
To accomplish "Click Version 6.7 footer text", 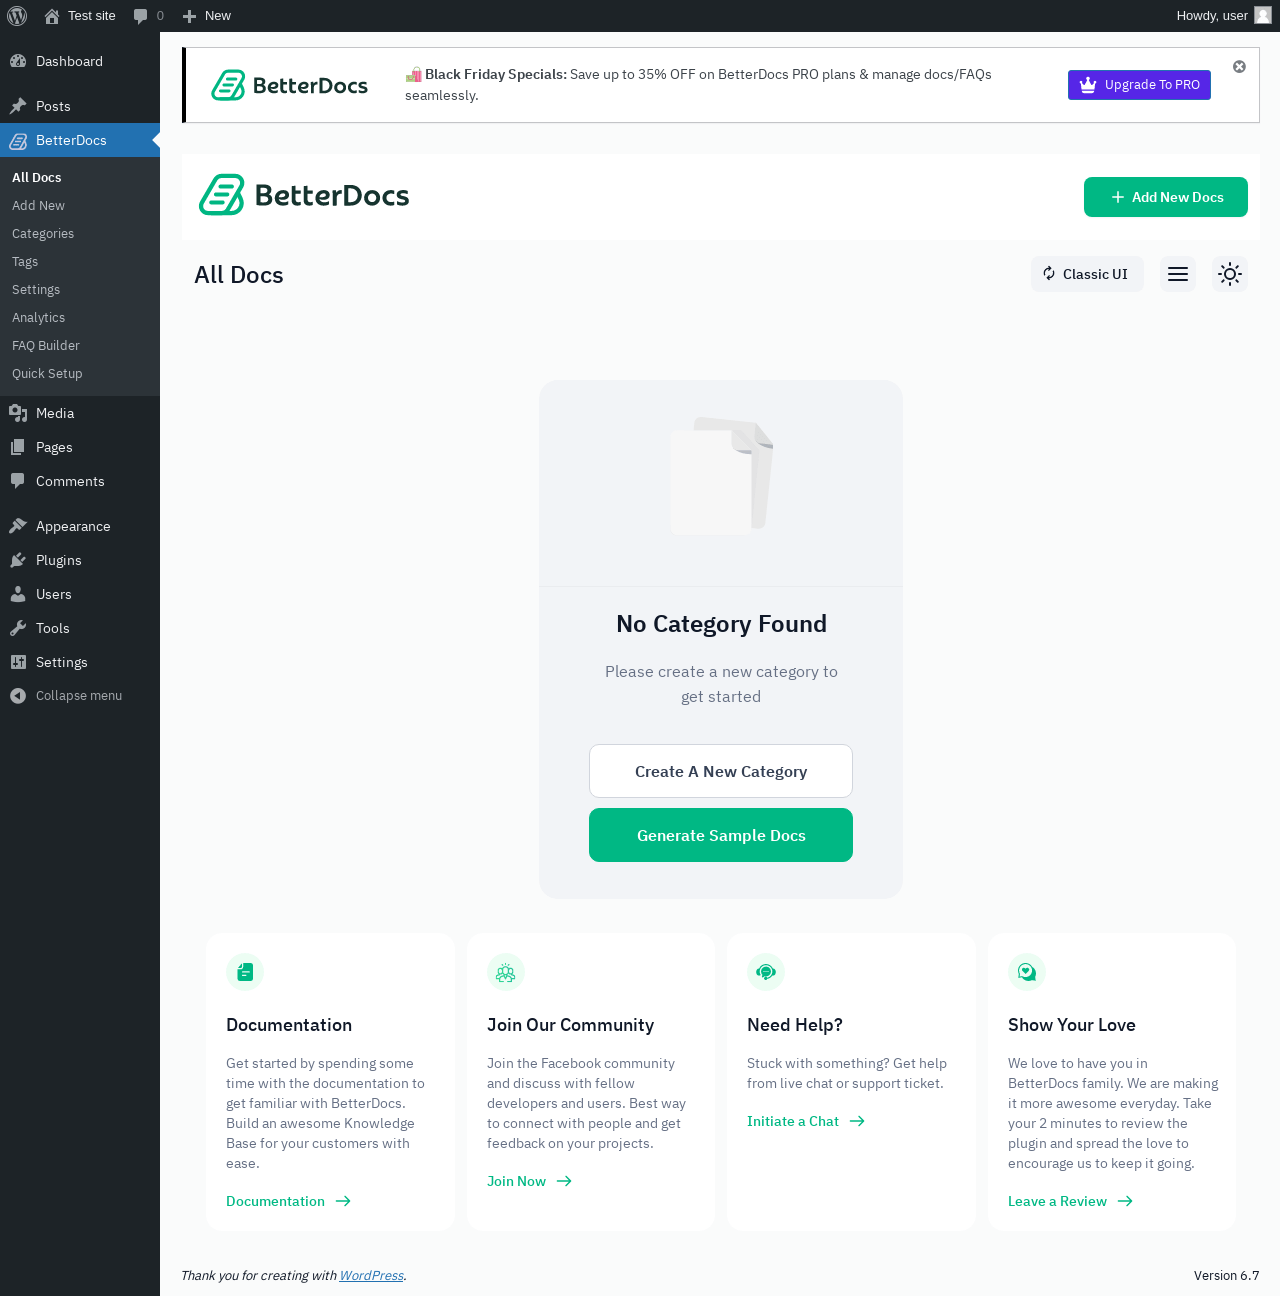I will [1226, 1275].
